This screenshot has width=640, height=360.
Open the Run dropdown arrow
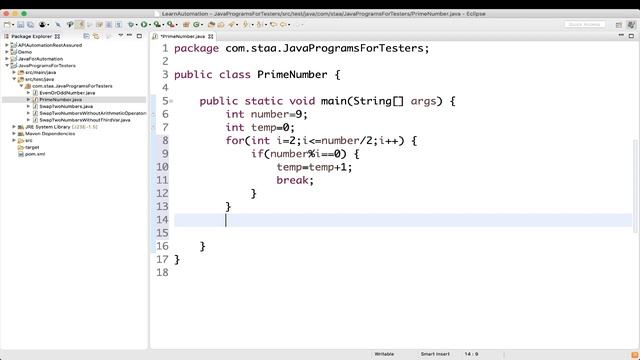tap(149, 25)
